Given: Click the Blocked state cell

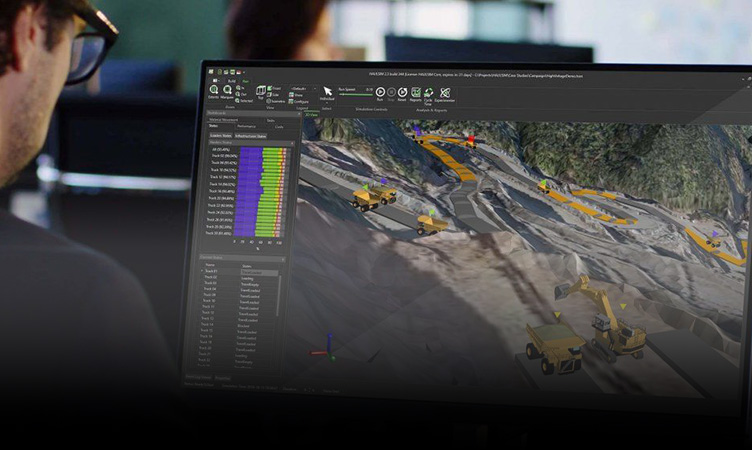Looking at the screenshot, I should coord(244,325).
